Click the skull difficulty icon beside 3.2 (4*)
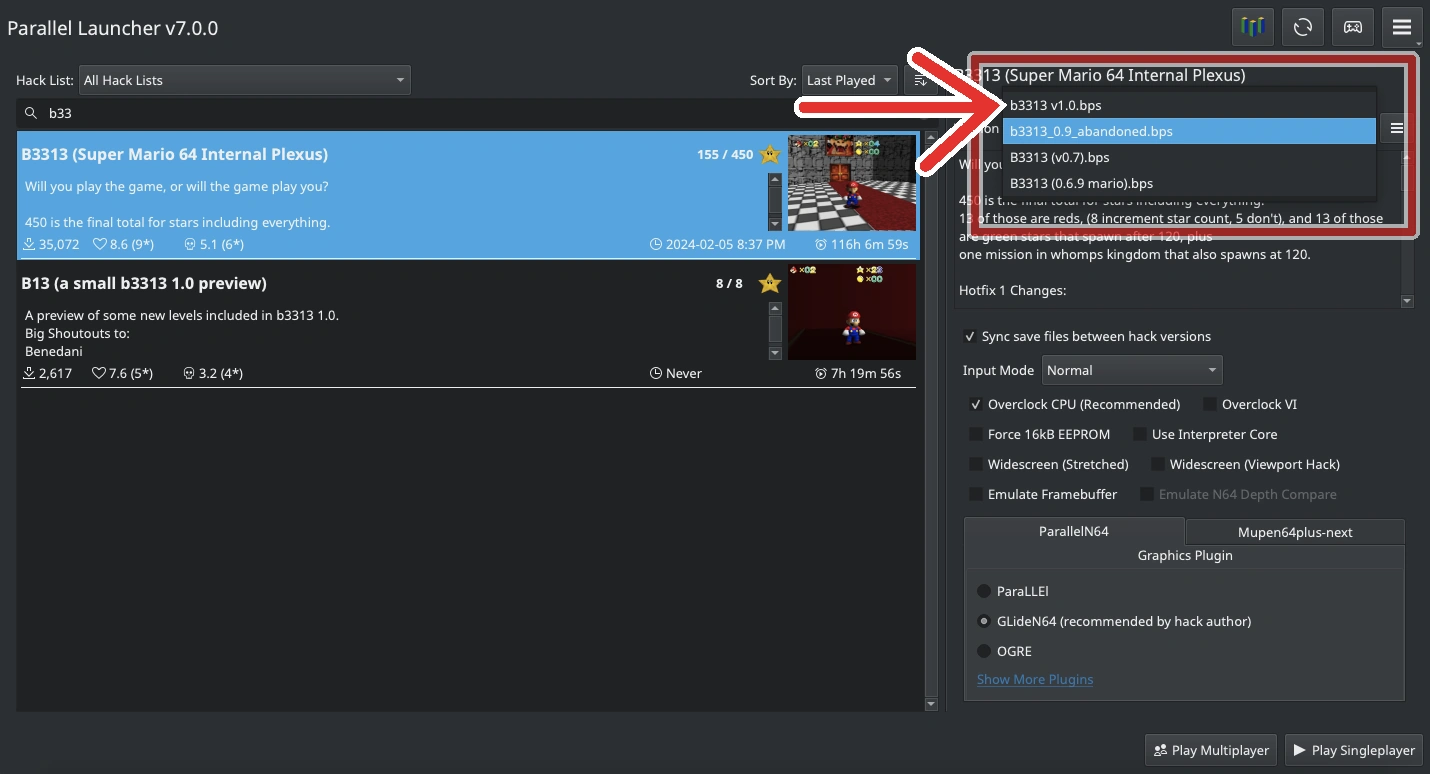The width and height of the screenshot is (1430, 774). pyautogui.click(x=190, y=373)
